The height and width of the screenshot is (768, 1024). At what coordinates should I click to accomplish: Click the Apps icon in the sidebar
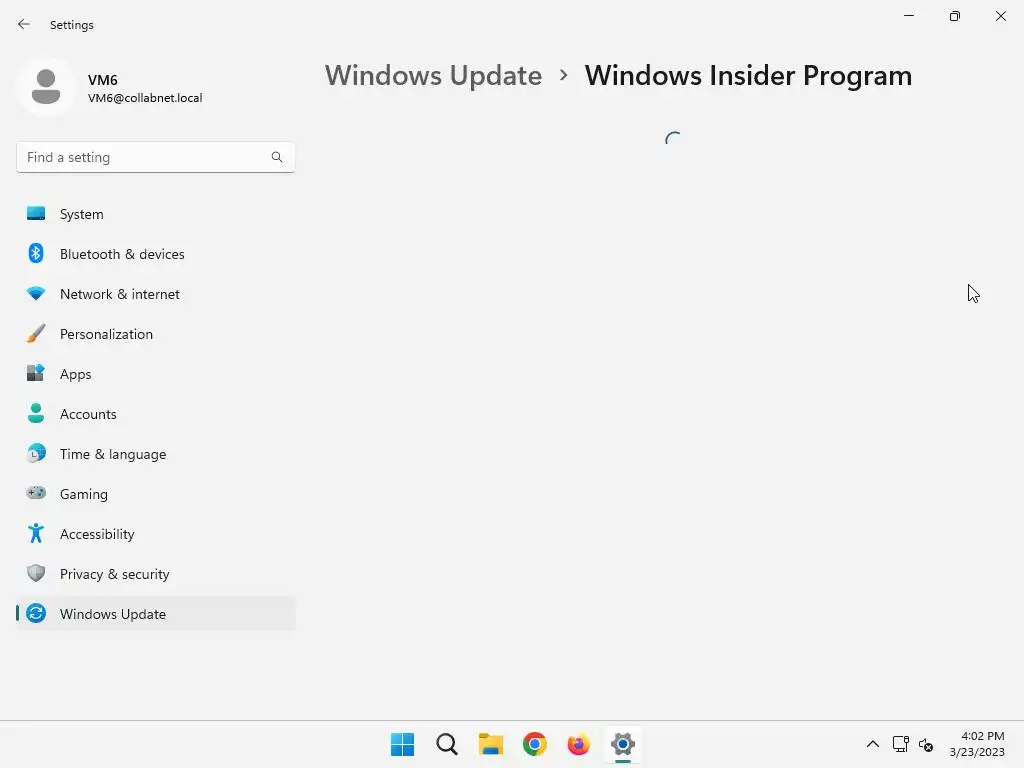36,374
